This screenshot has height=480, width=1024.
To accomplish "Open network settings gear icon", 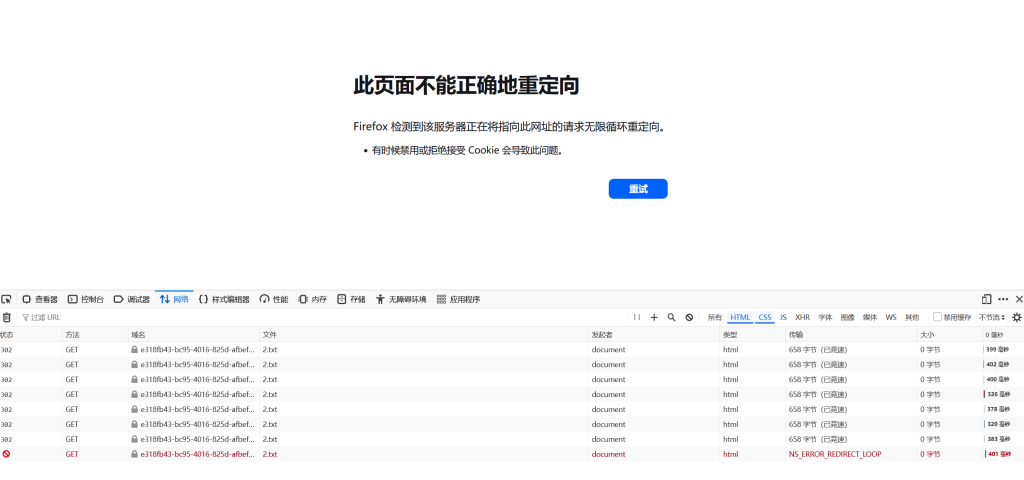I will (1017, 317).
